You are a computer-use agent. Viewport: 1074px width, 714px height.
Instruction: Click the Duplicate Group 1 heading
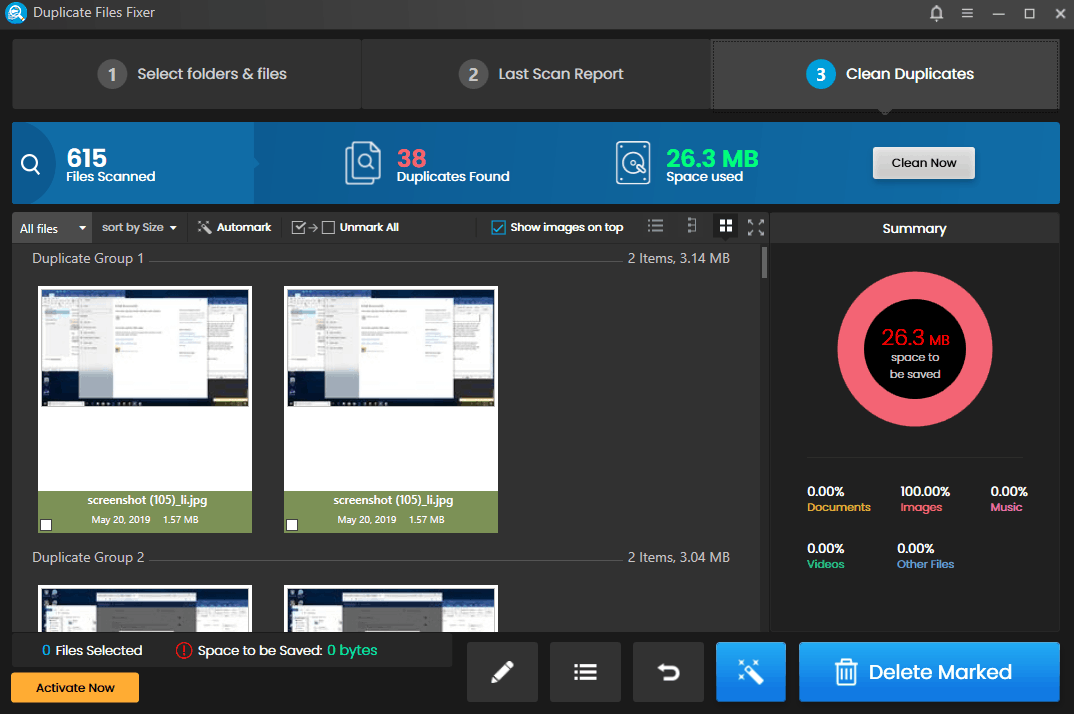pyautogui.click(x=88, y=258)
